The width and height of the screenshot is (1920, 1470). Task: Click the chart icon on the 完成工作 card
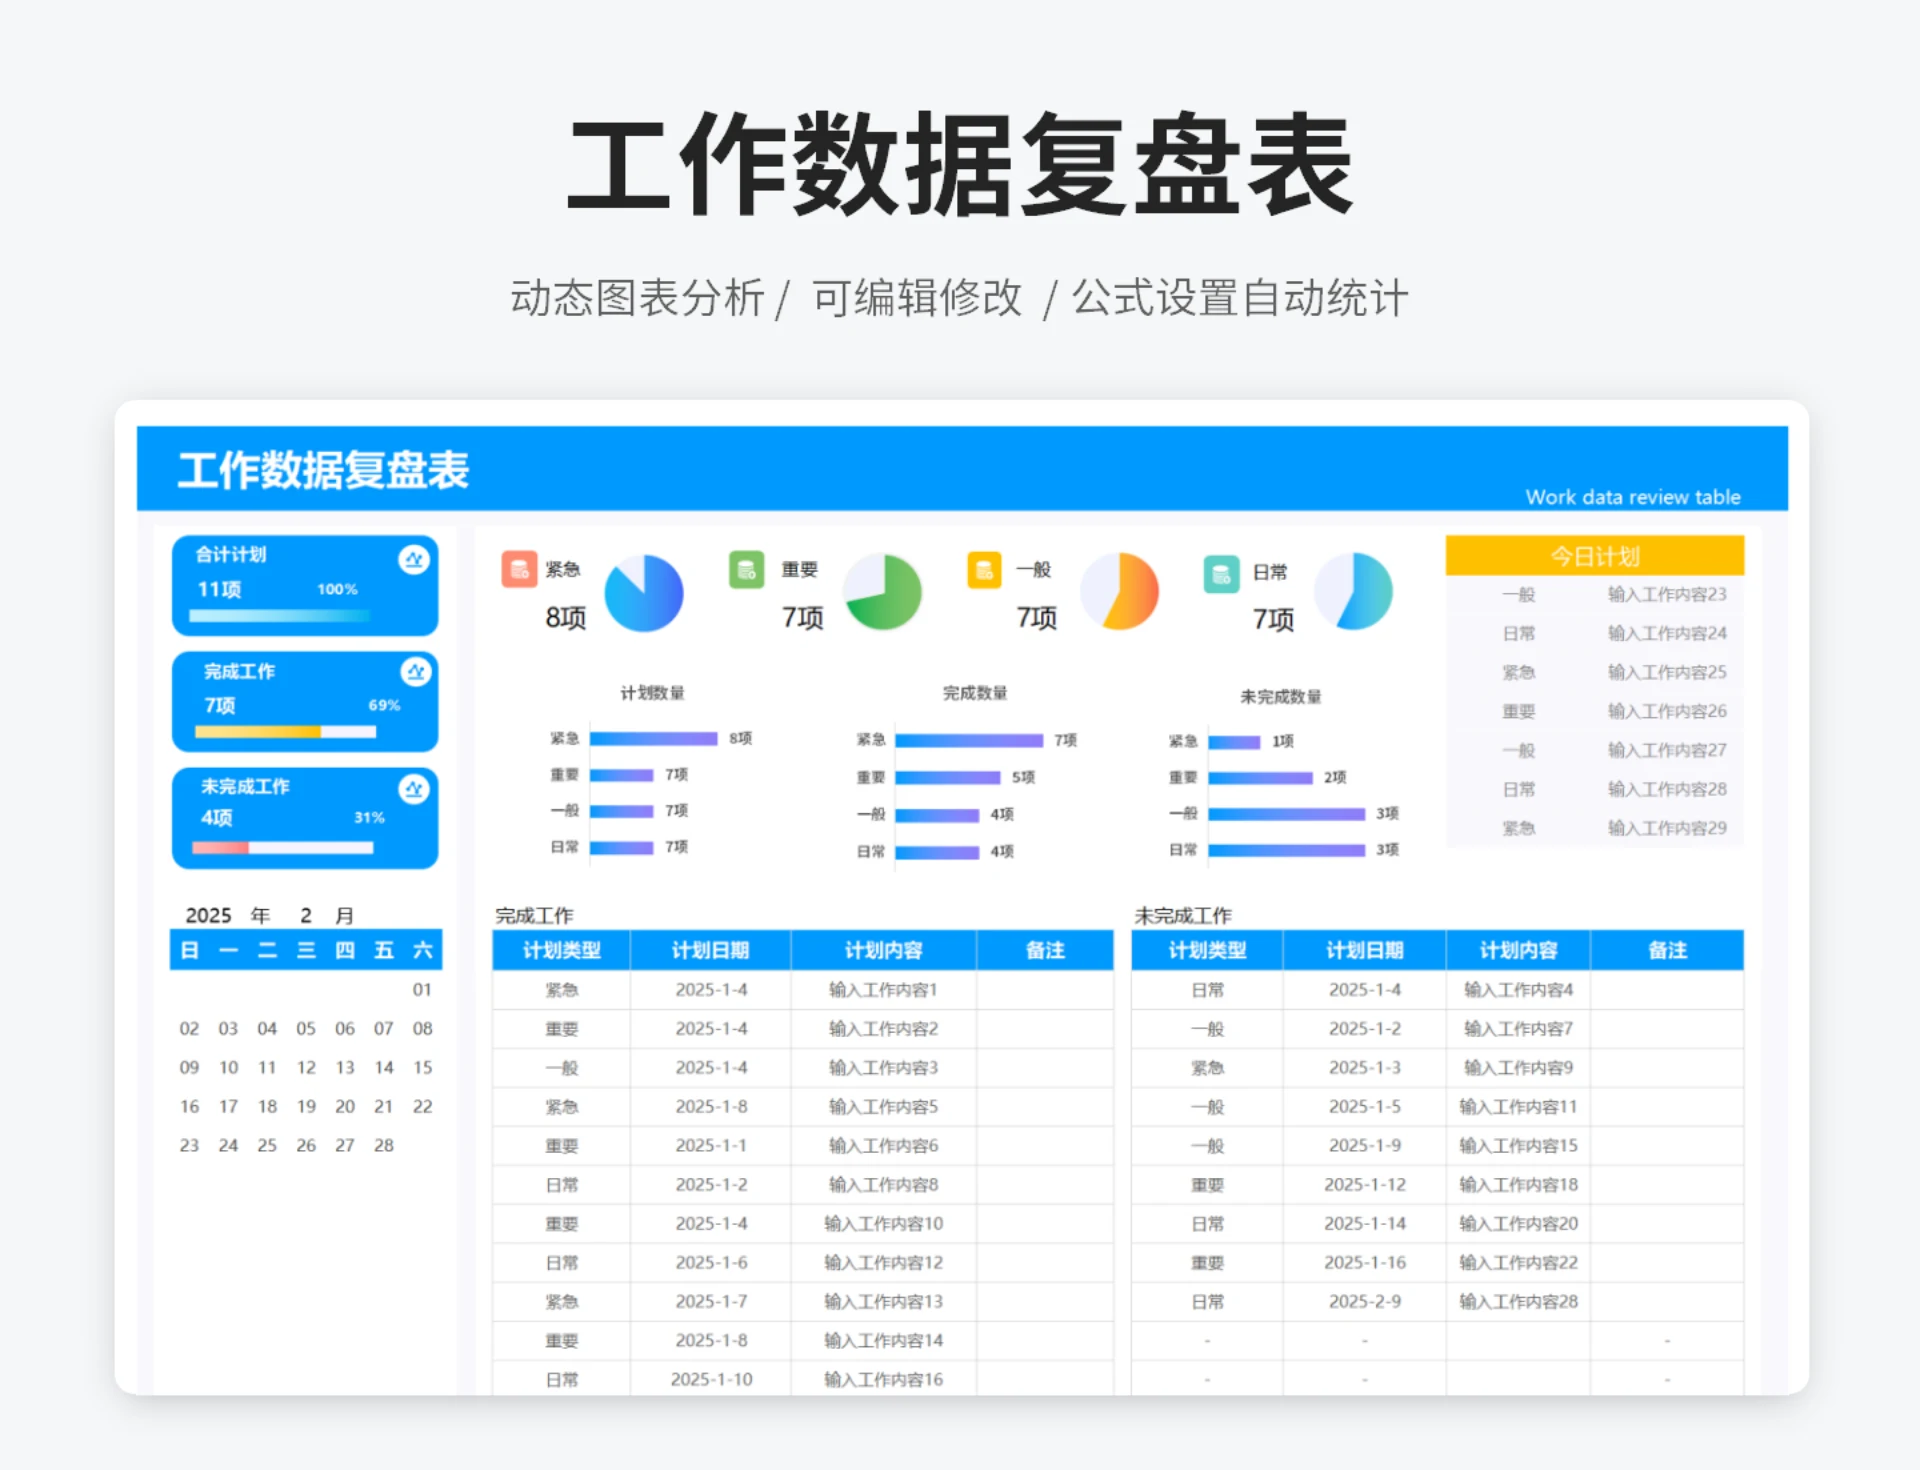pyautogui.click(x=414, y=674)
